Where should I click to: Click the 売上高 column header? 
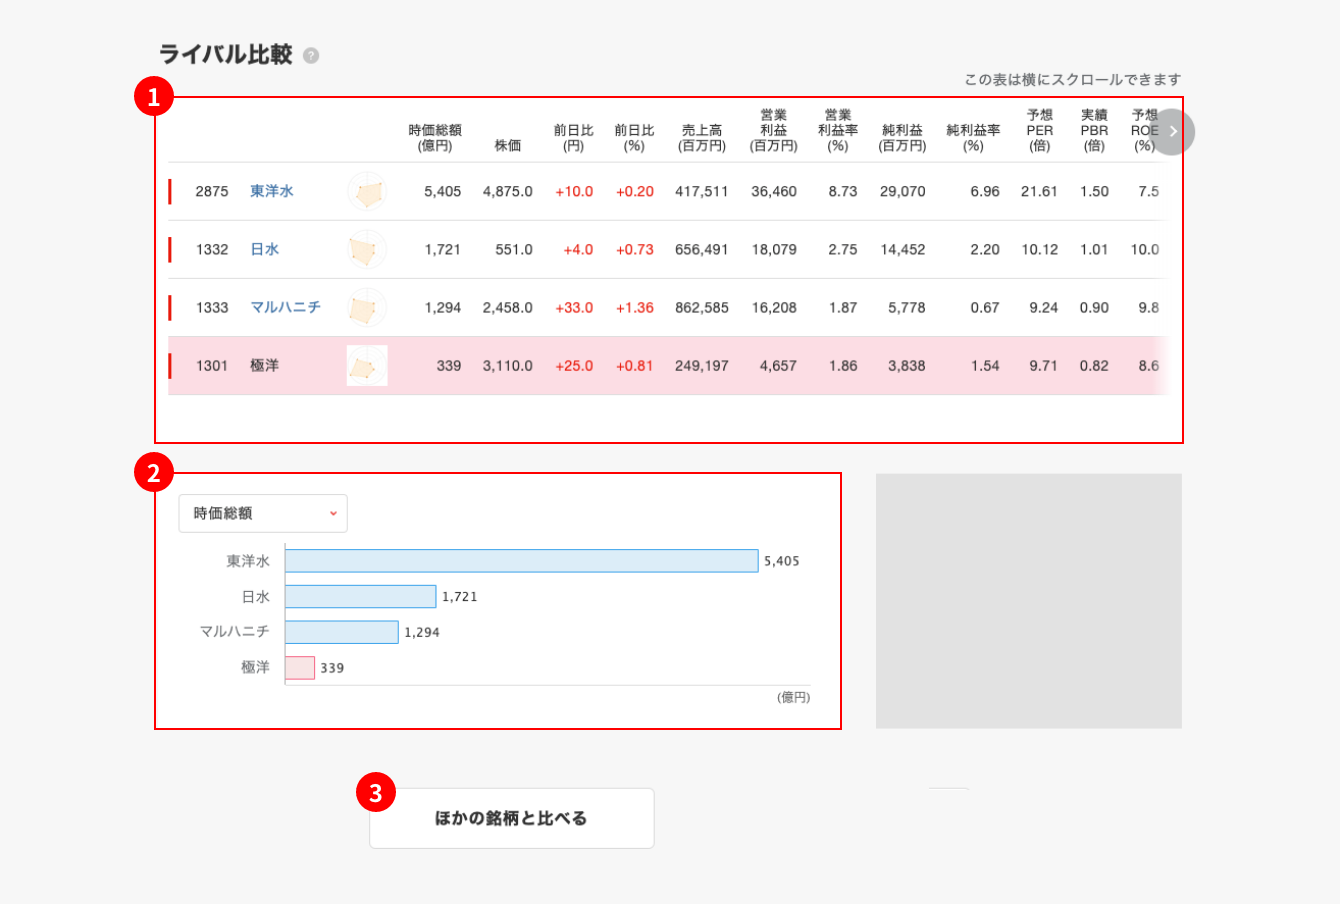pos(702,138)
